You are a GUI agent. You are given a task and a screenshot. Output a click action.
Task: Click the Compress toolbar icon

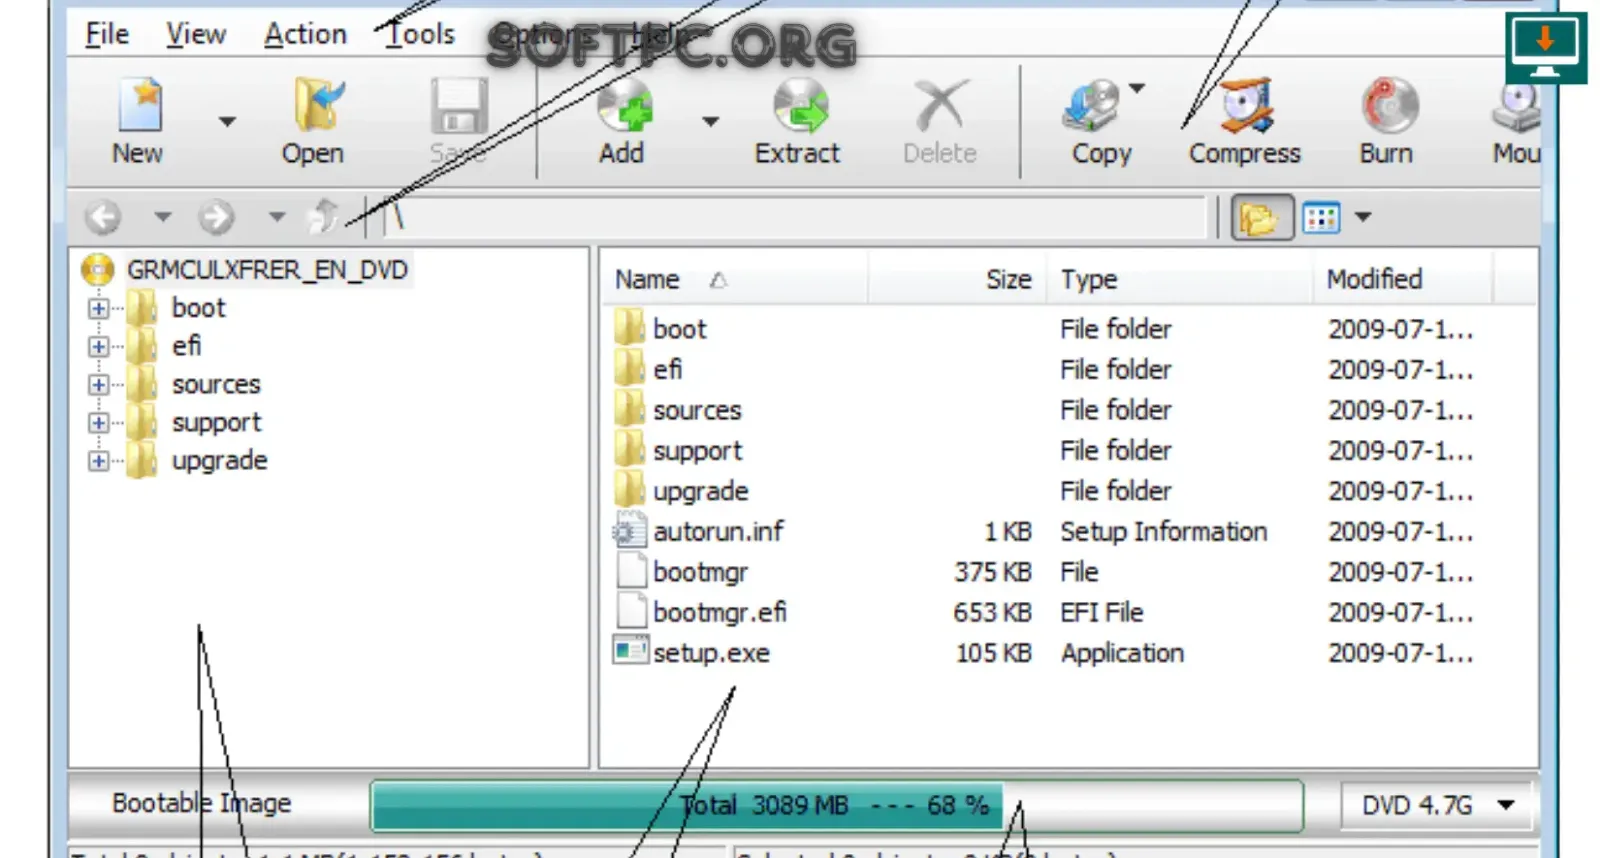click(x=1246, y=106)
